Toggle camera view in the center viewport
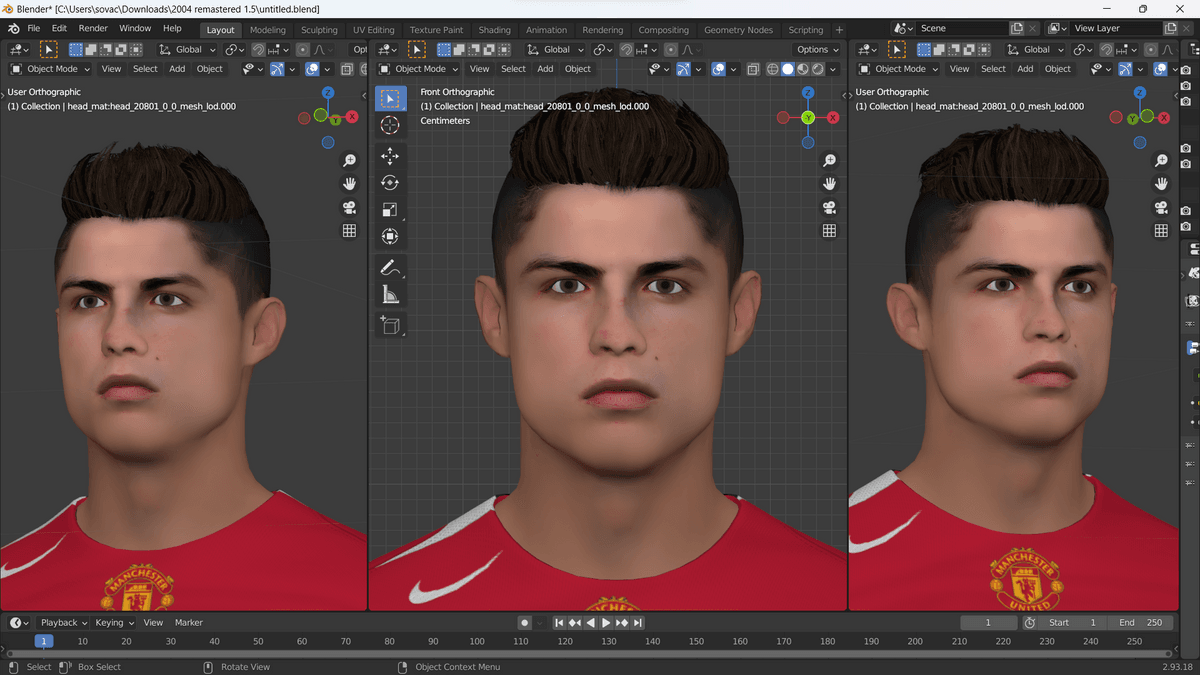Screen dimensions: 1200x675 pyautogui.click(x=829, y=207)
